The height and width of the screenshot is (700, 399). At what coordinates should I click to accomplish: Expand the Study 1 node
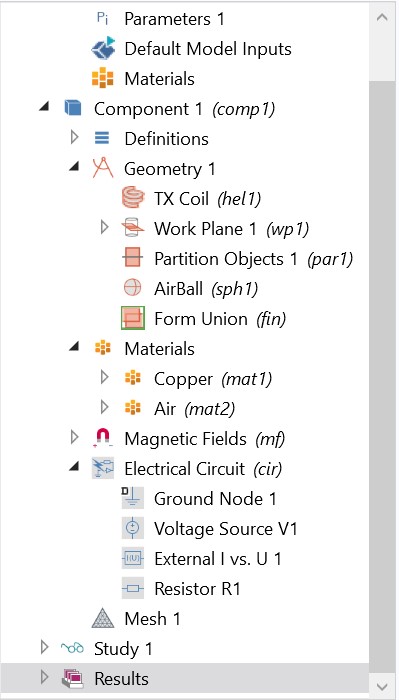(x=44, y=648)
